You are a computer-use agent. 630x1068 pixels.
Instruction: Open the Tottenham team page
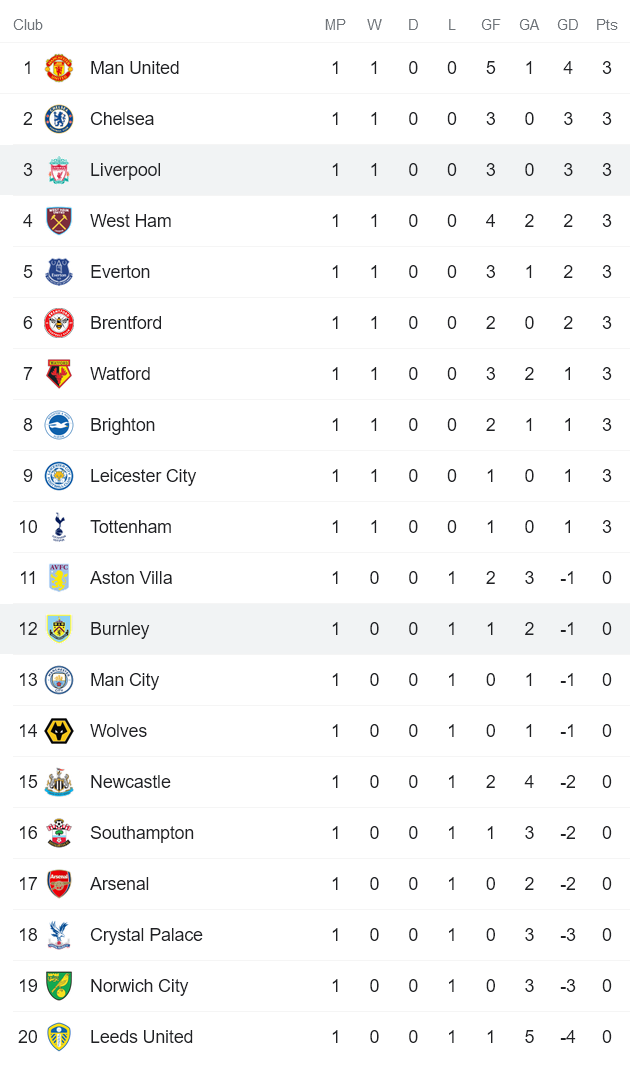[131, 527]
